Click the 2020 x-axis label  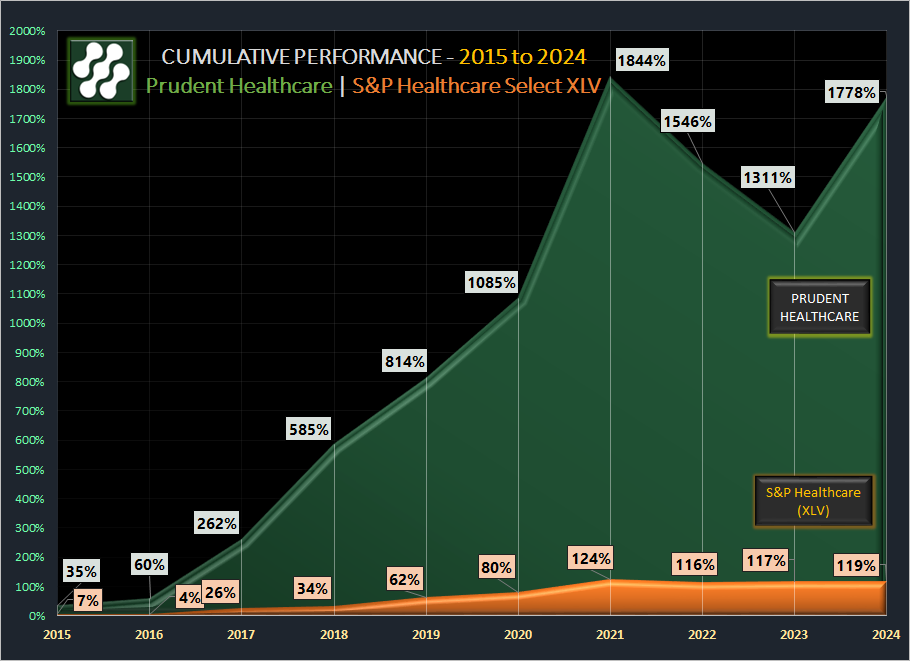pyautogui.click(x=518, y=634)
